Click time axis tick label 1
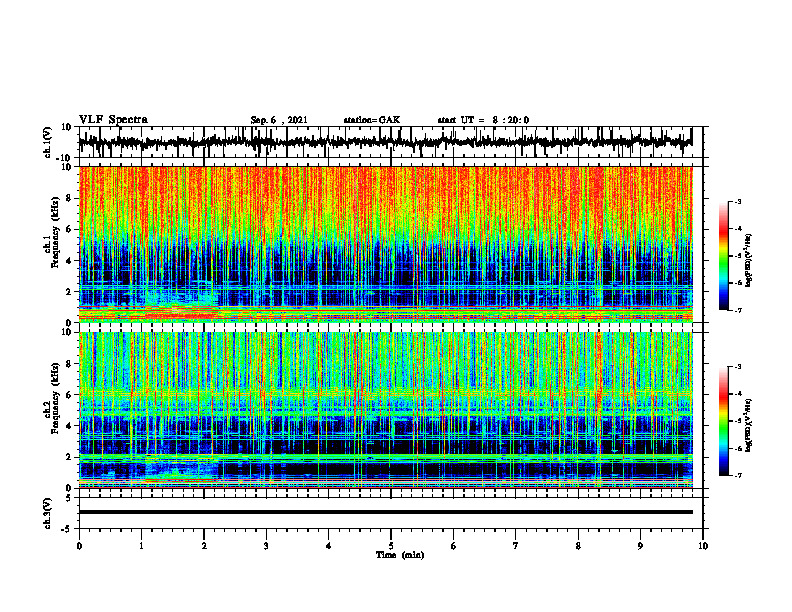This screenshot has width=792, height=612. (141, 546)
